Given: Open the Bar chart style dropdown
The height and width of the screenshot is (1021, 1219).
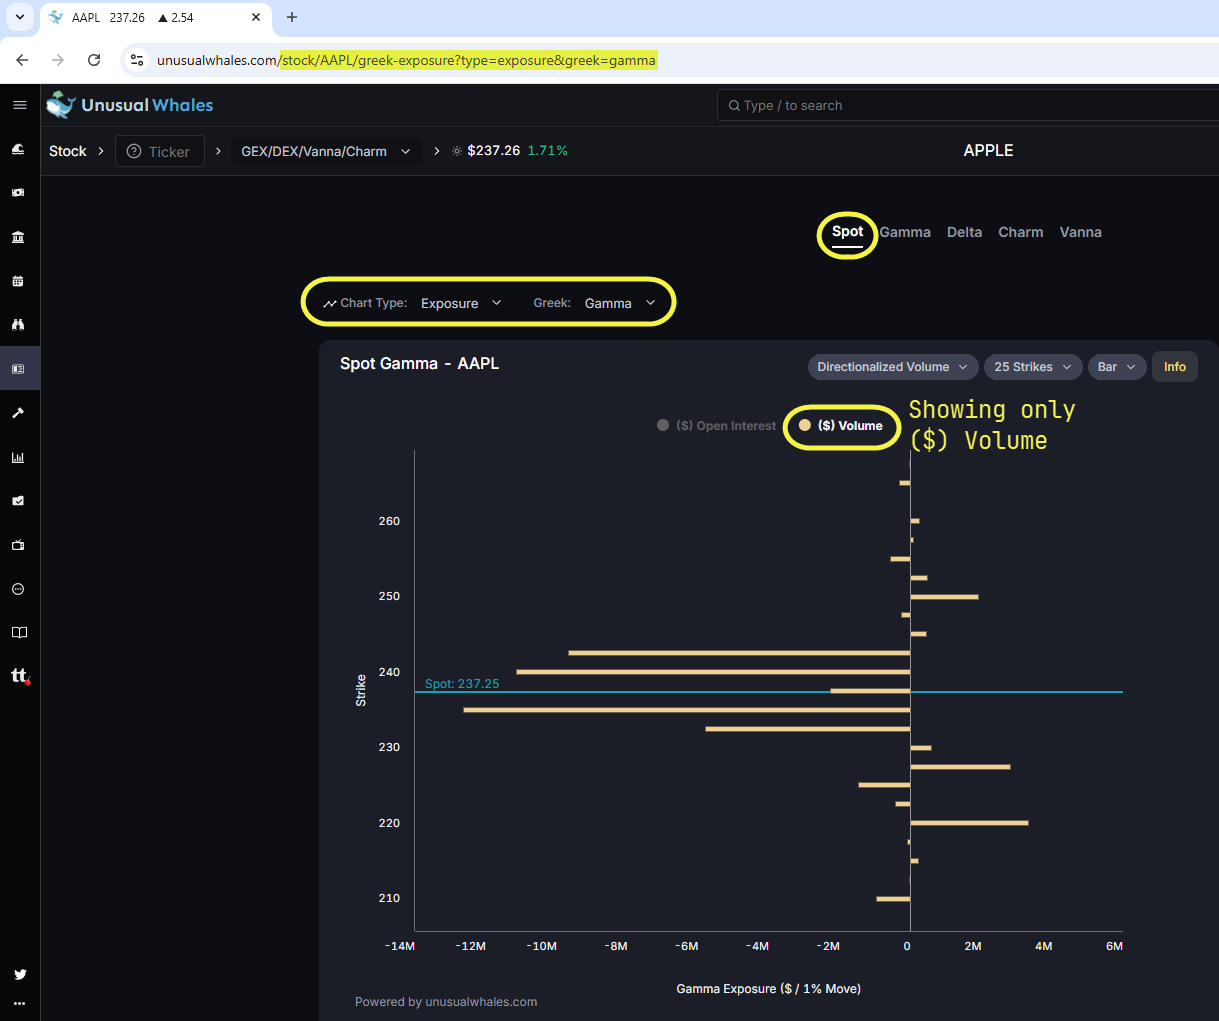Looking at the screenshot, I should point(1117,367).
